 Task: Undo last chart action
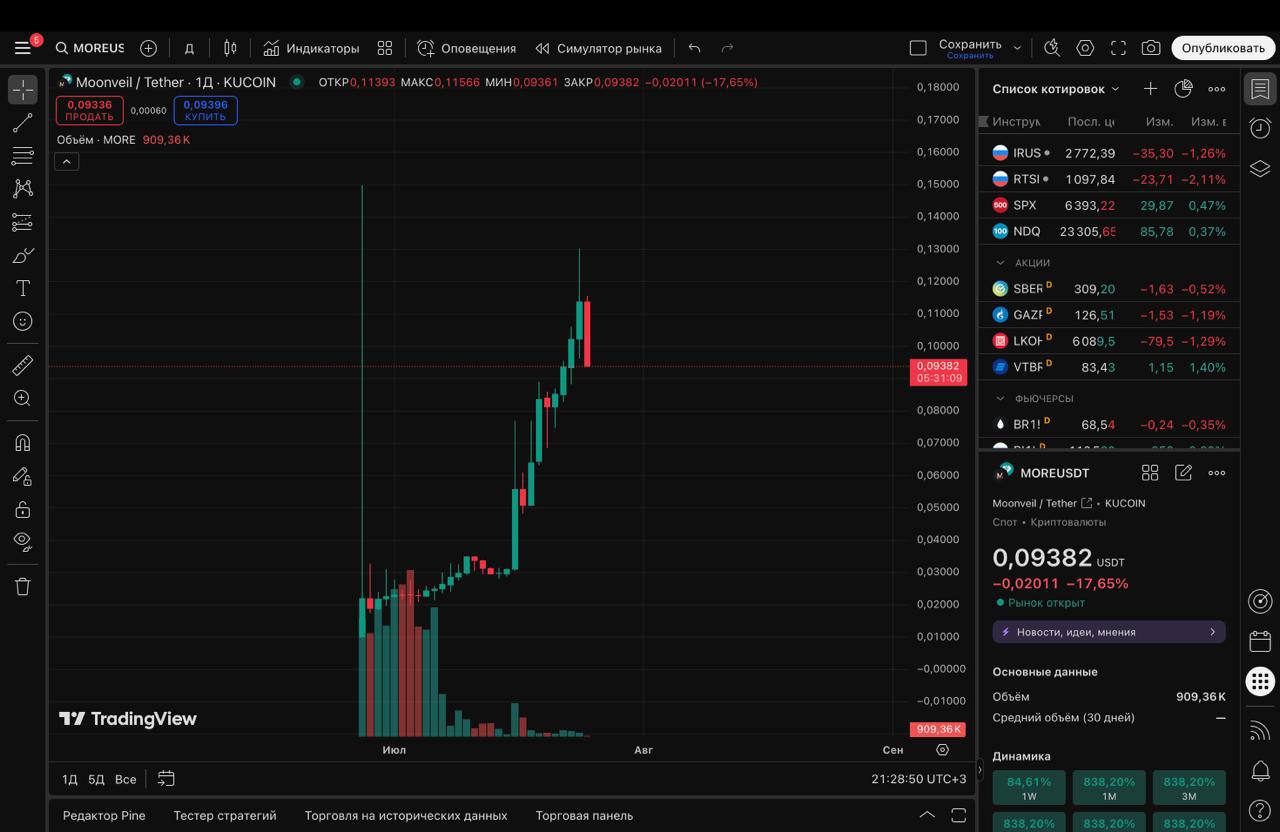[x=694, y=48]
